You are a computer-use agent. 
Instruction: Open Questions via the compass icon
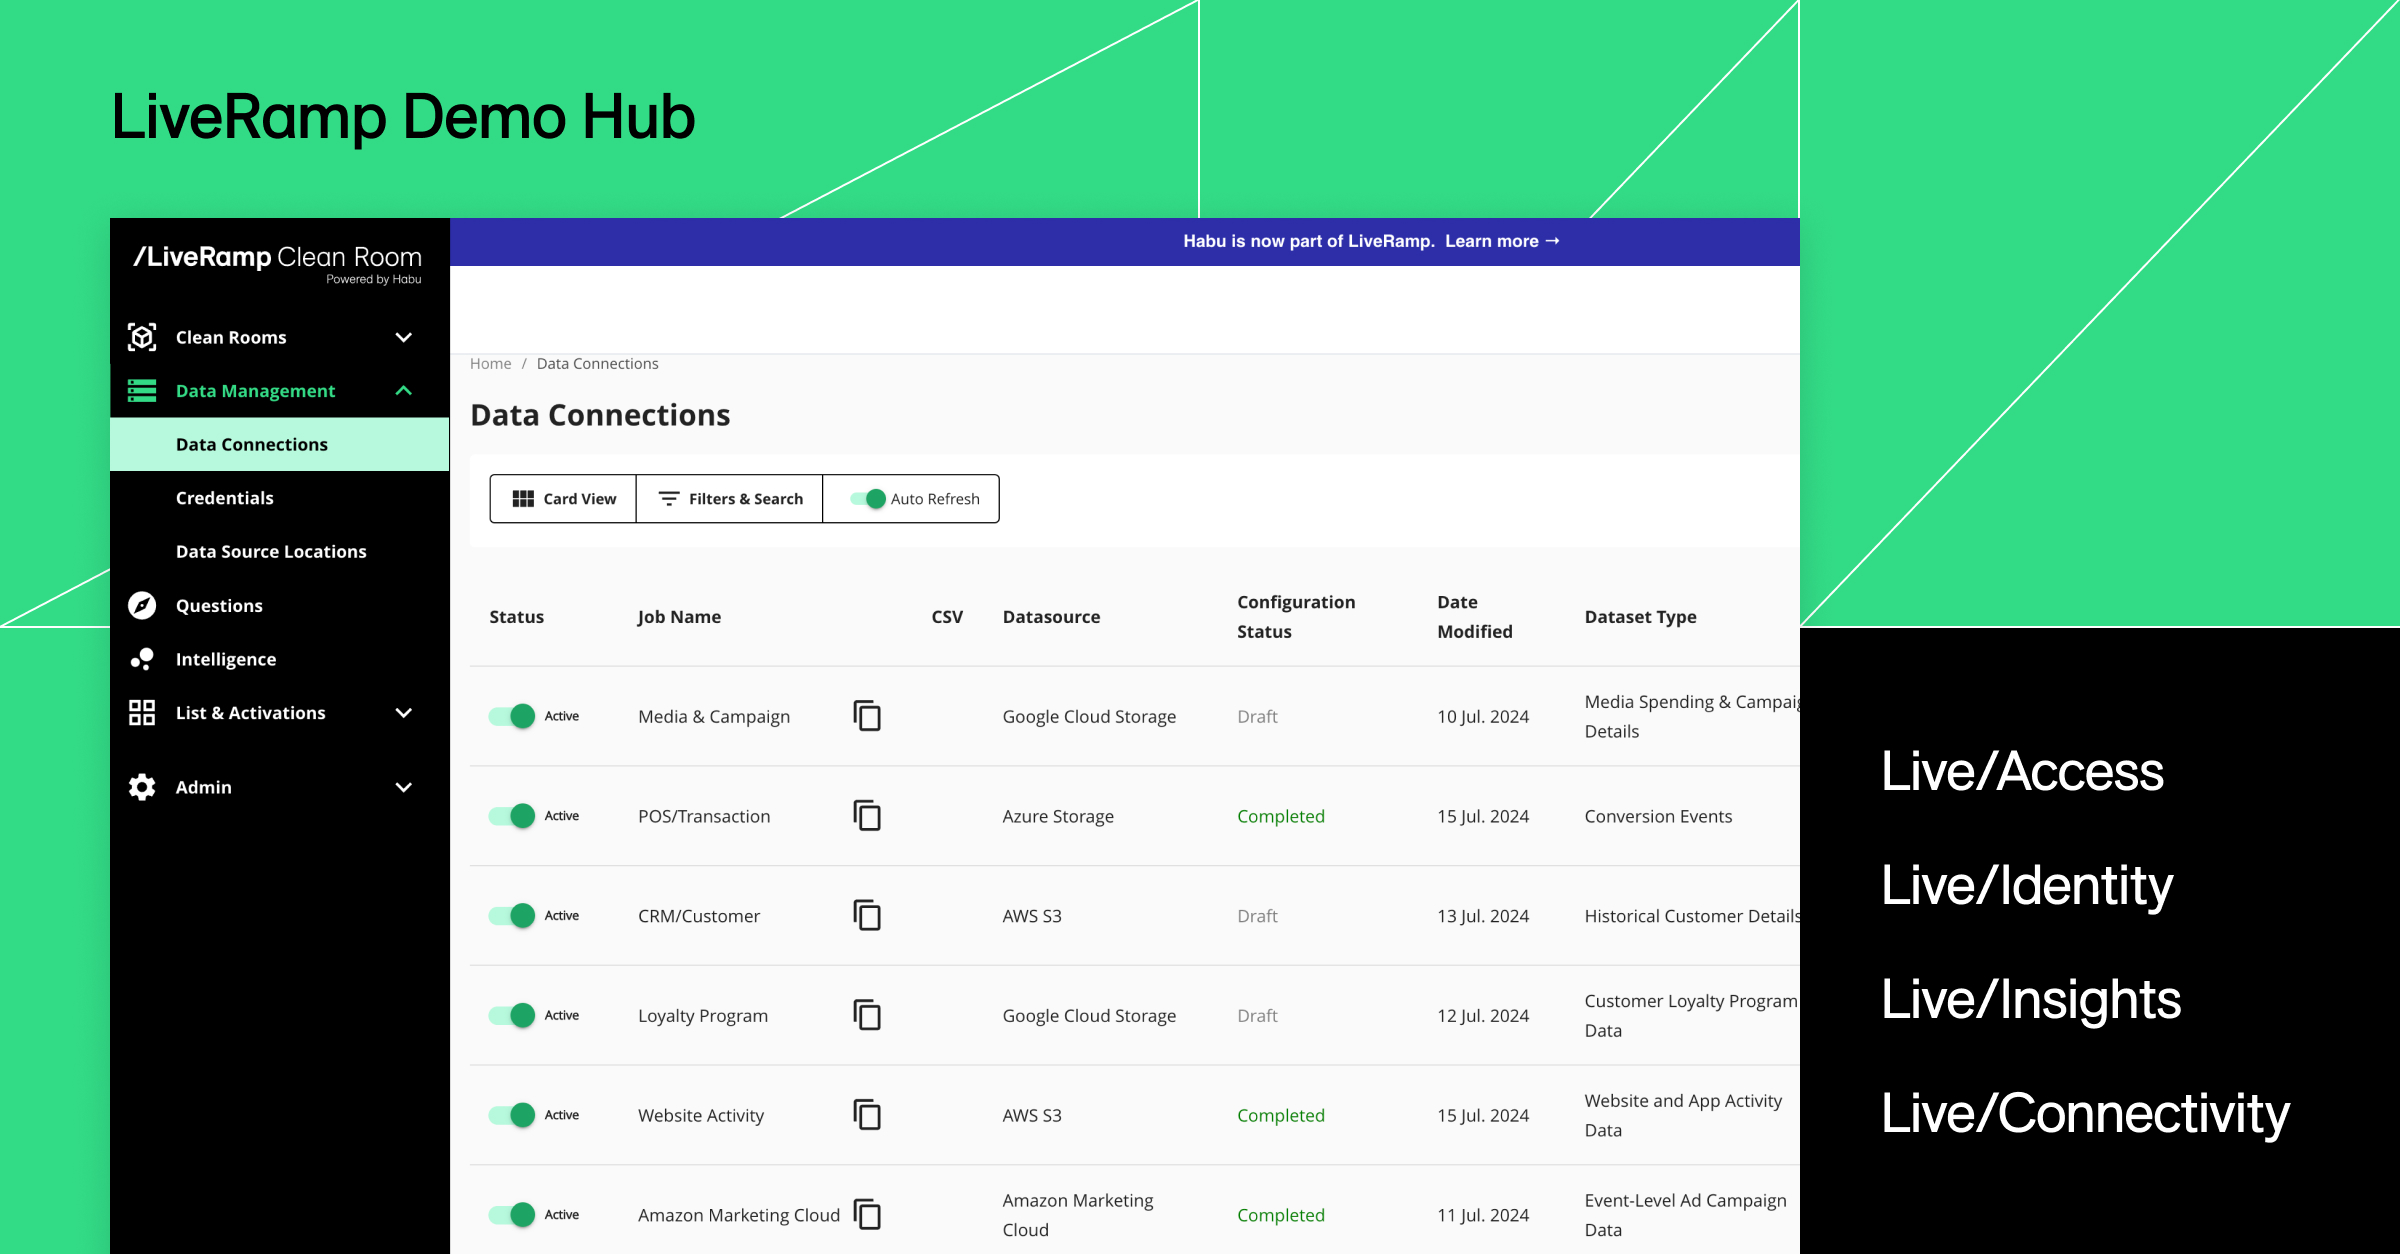141,605
